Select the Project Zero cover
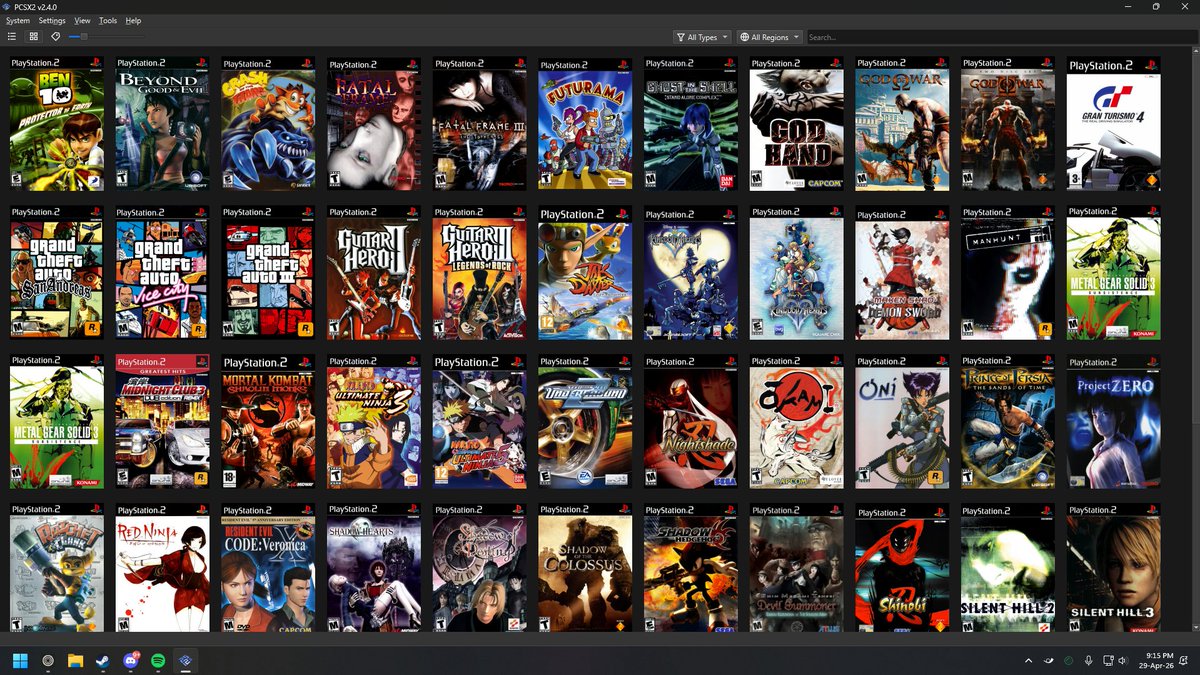The width and height of the screenshot is (1200, 675). coord(1114,422)
